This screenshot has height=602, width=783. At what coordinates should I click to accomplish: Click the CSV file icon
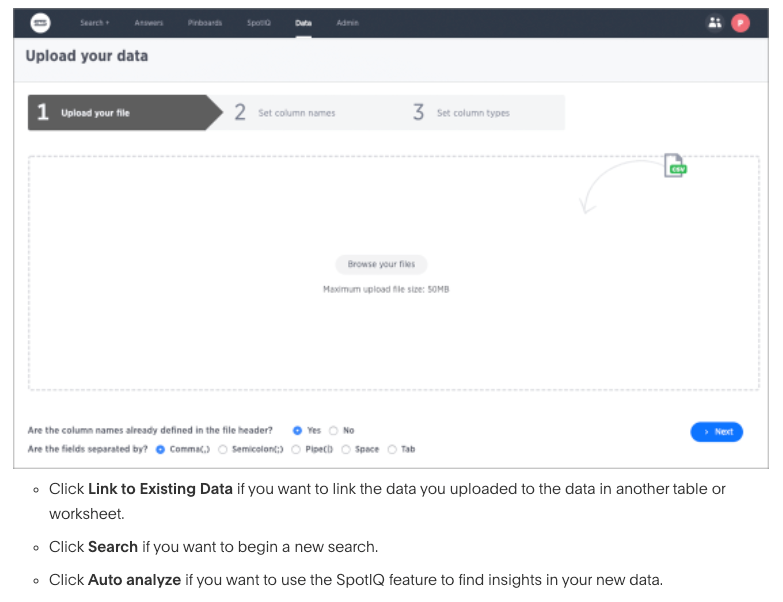tap(675, 165)
